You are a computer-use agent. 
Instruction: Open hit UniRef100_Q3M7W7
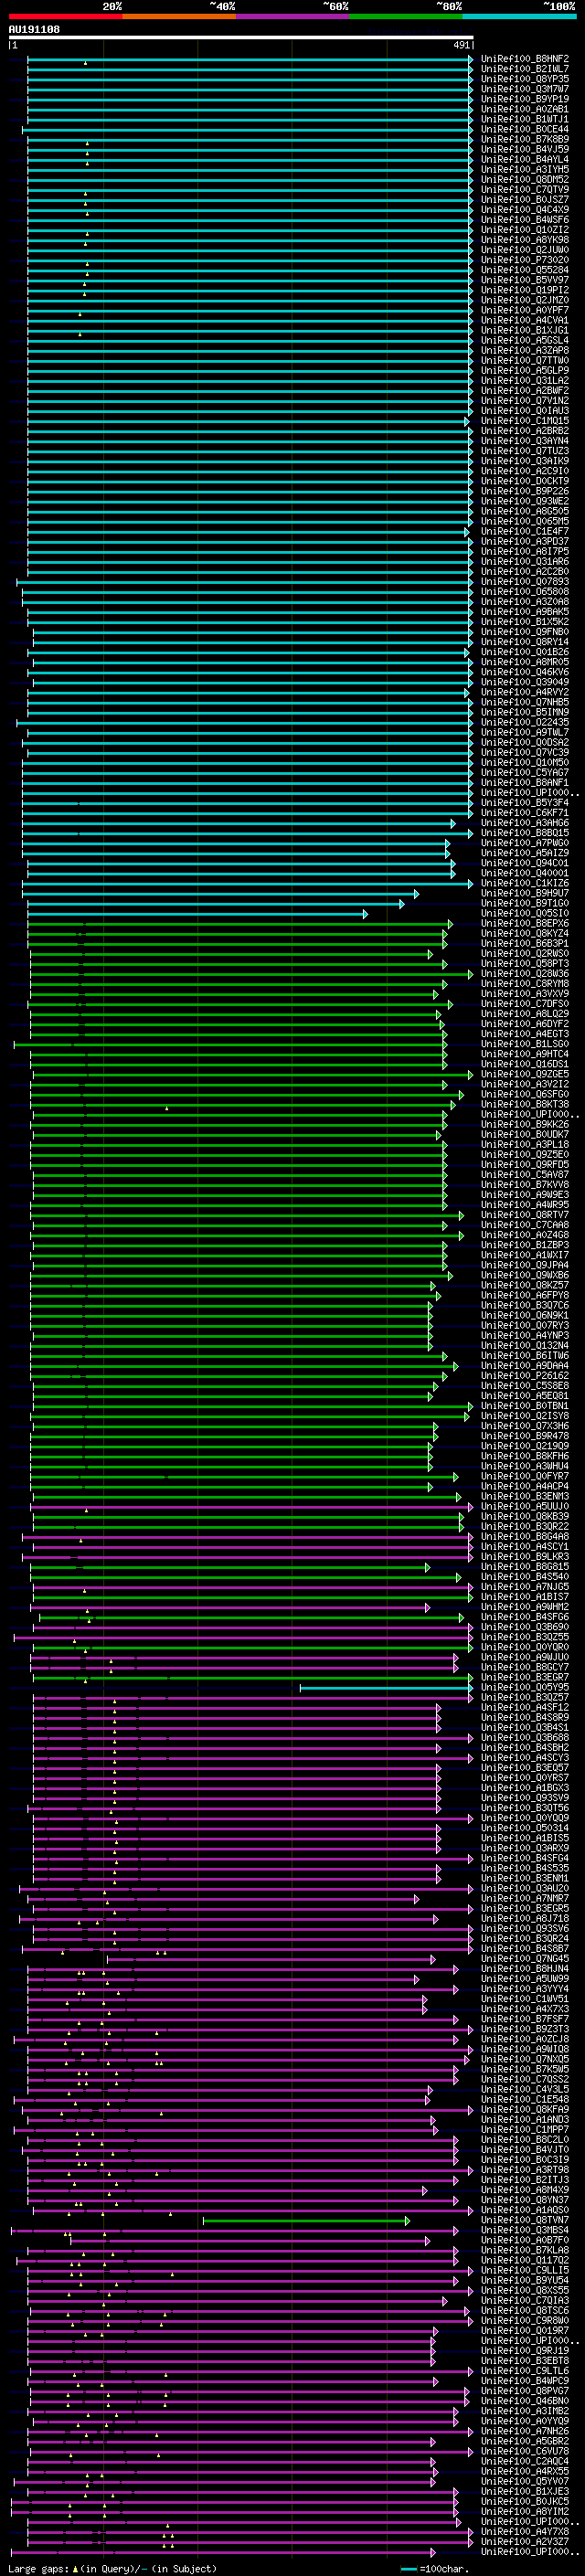point(525,89)
